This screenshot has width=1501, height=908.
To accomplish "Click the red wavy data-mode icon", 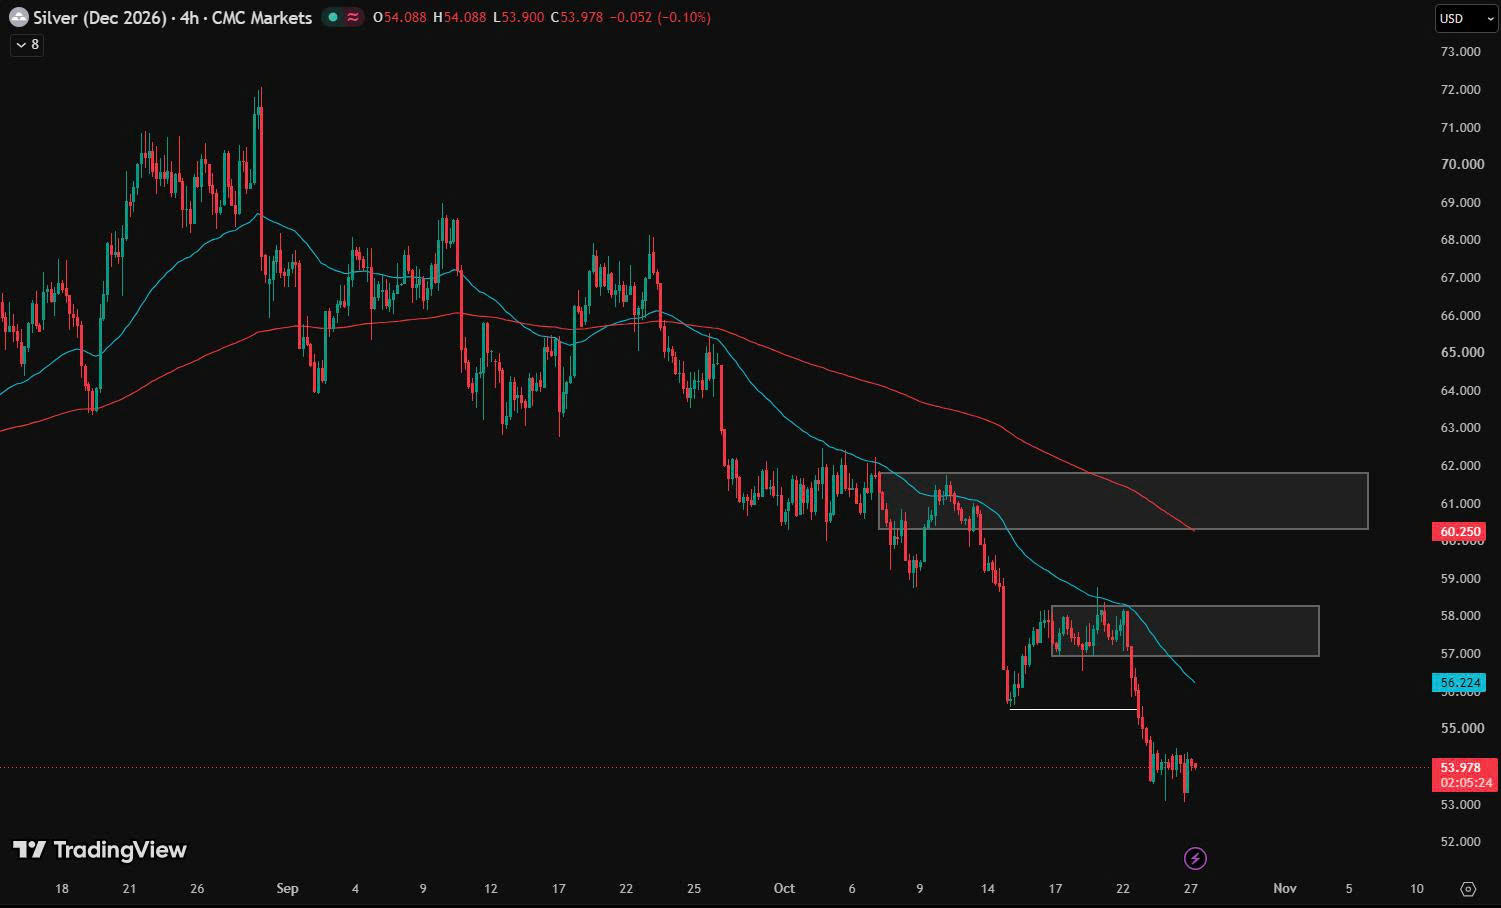I will pos(353,17).
